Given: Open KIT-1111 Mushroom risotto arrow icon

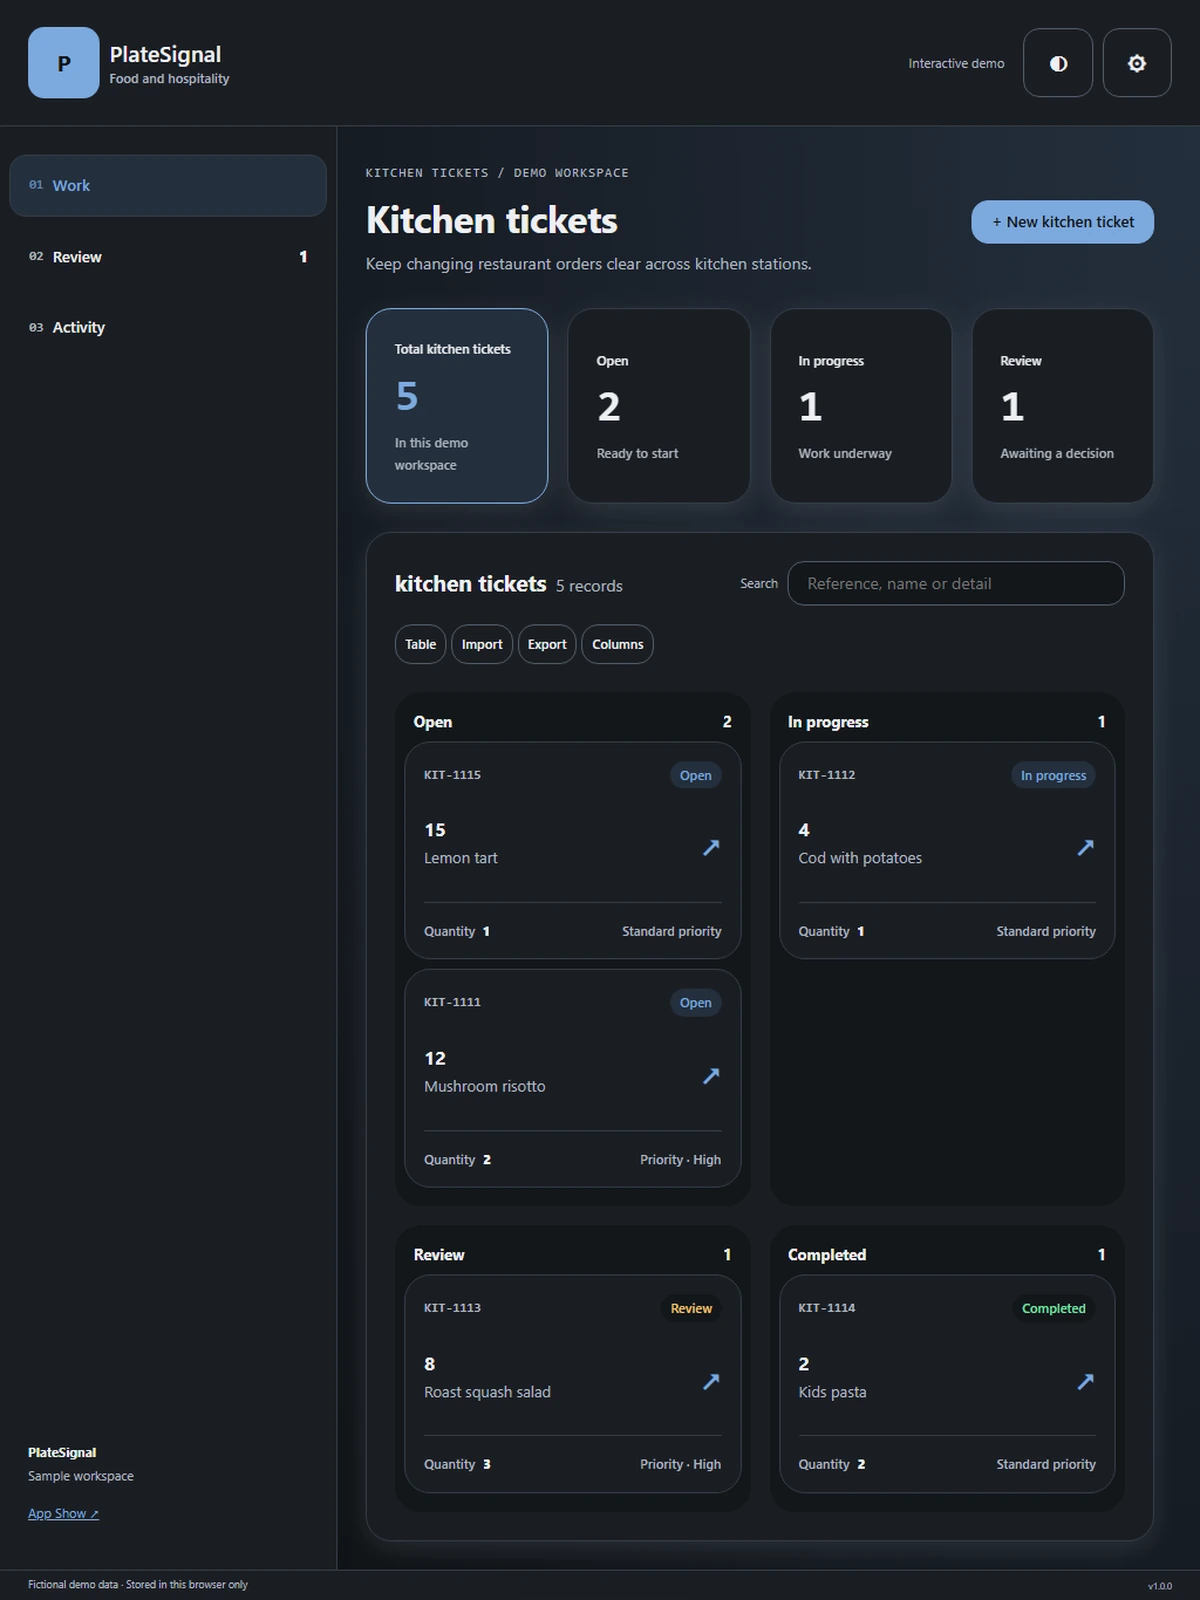Looking at the screenshot, I should click(711, 1075).
